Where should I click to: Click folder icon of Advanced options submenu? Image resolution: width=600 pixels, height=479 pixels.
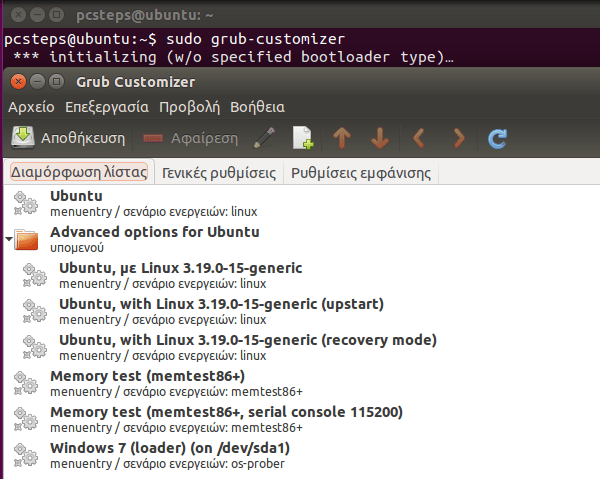[x=26, y=240]
